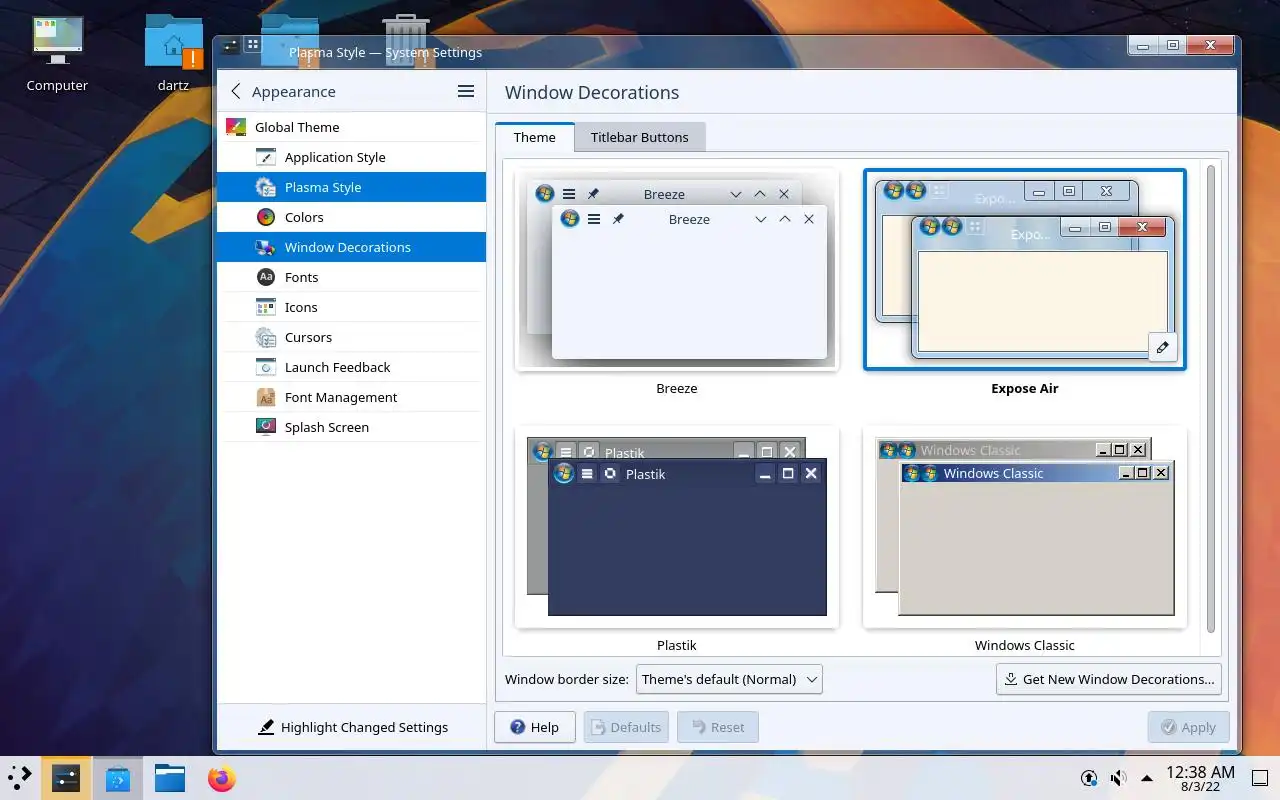Select Application Style in sidebar
This screenshot has width=1280, height=800.
(351, 157)
